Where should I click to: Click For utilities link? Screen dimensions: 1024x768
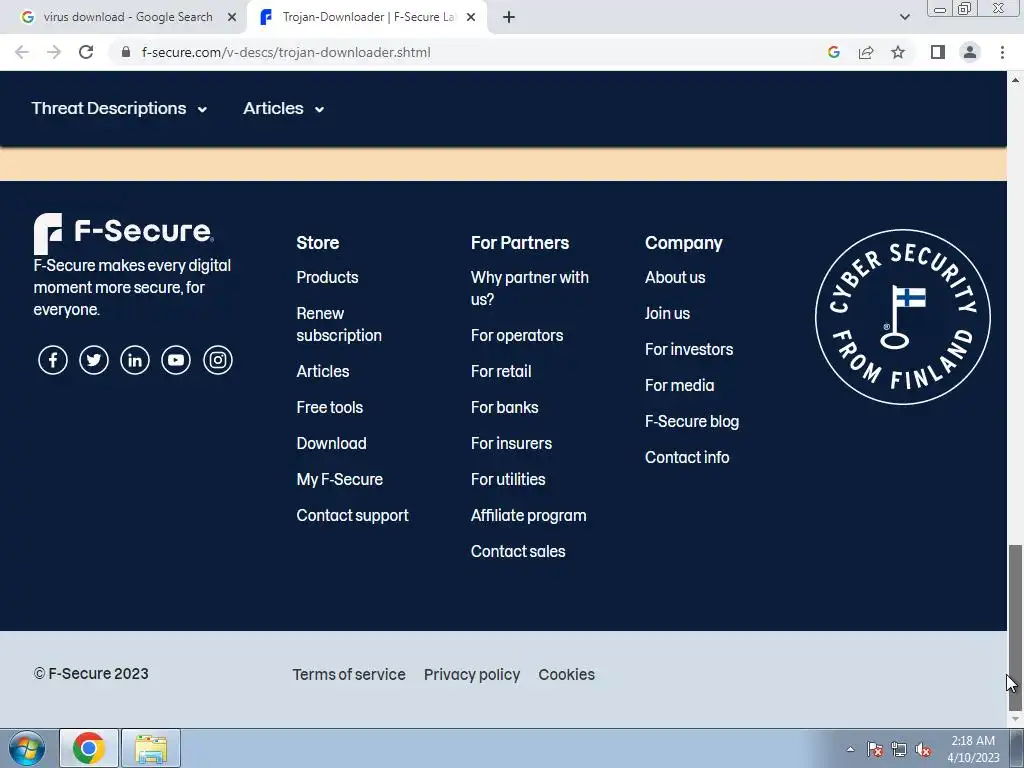pos(508,479)
